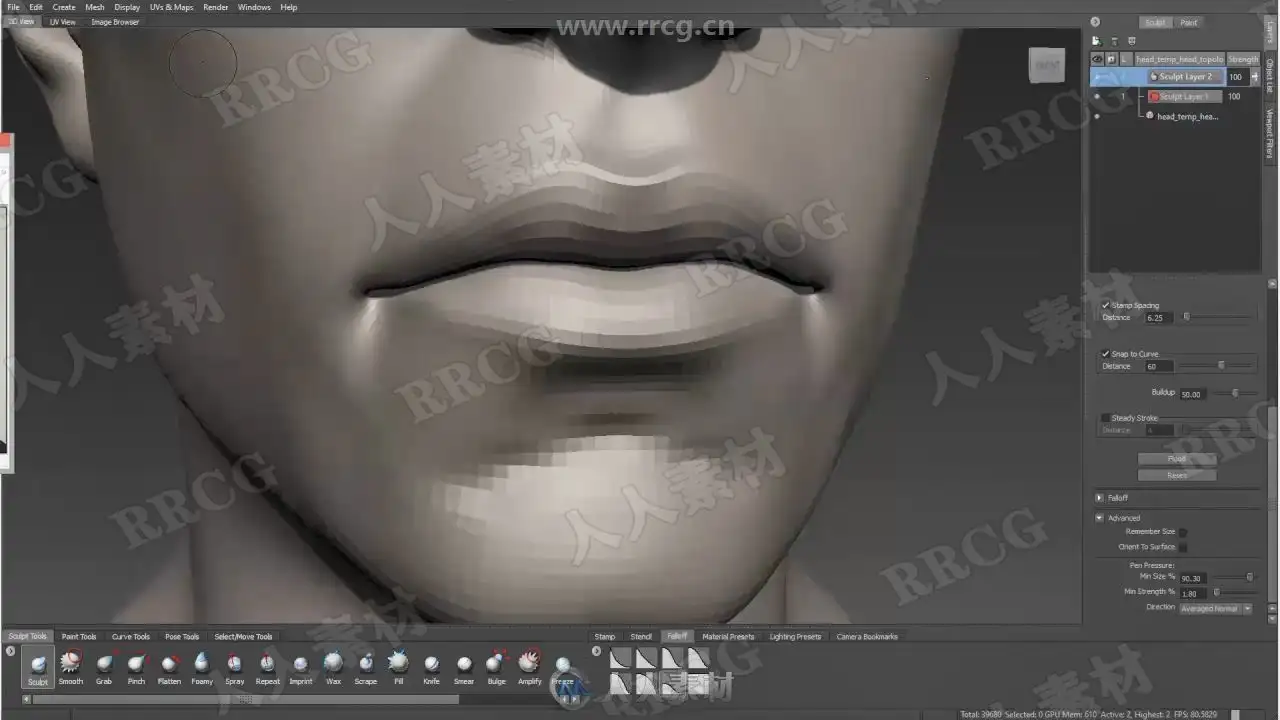Enable Steady Stroke checkbox
The width and height of the screenshot is (1280, 720).
(1105, 418)
